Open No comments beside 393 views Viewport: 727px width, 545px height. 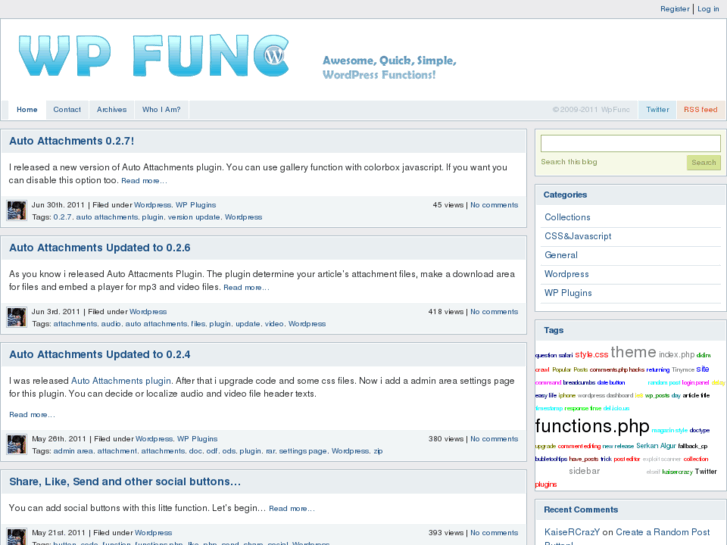click(x=494, y=533)
